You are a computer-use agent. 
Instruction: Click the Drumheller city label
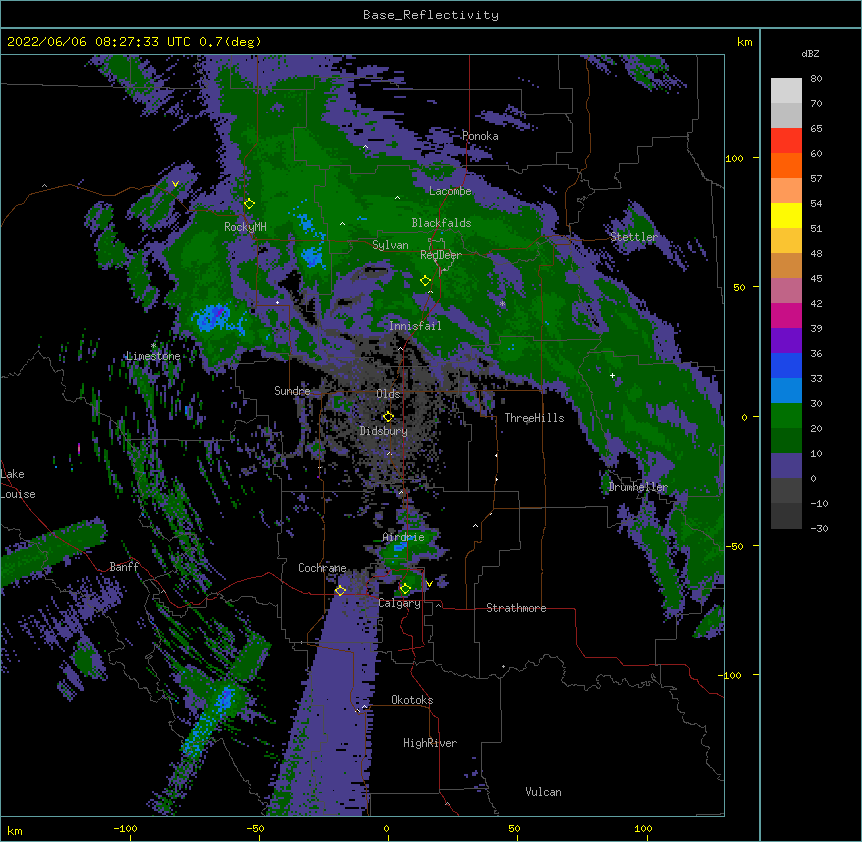click(638, 487)
